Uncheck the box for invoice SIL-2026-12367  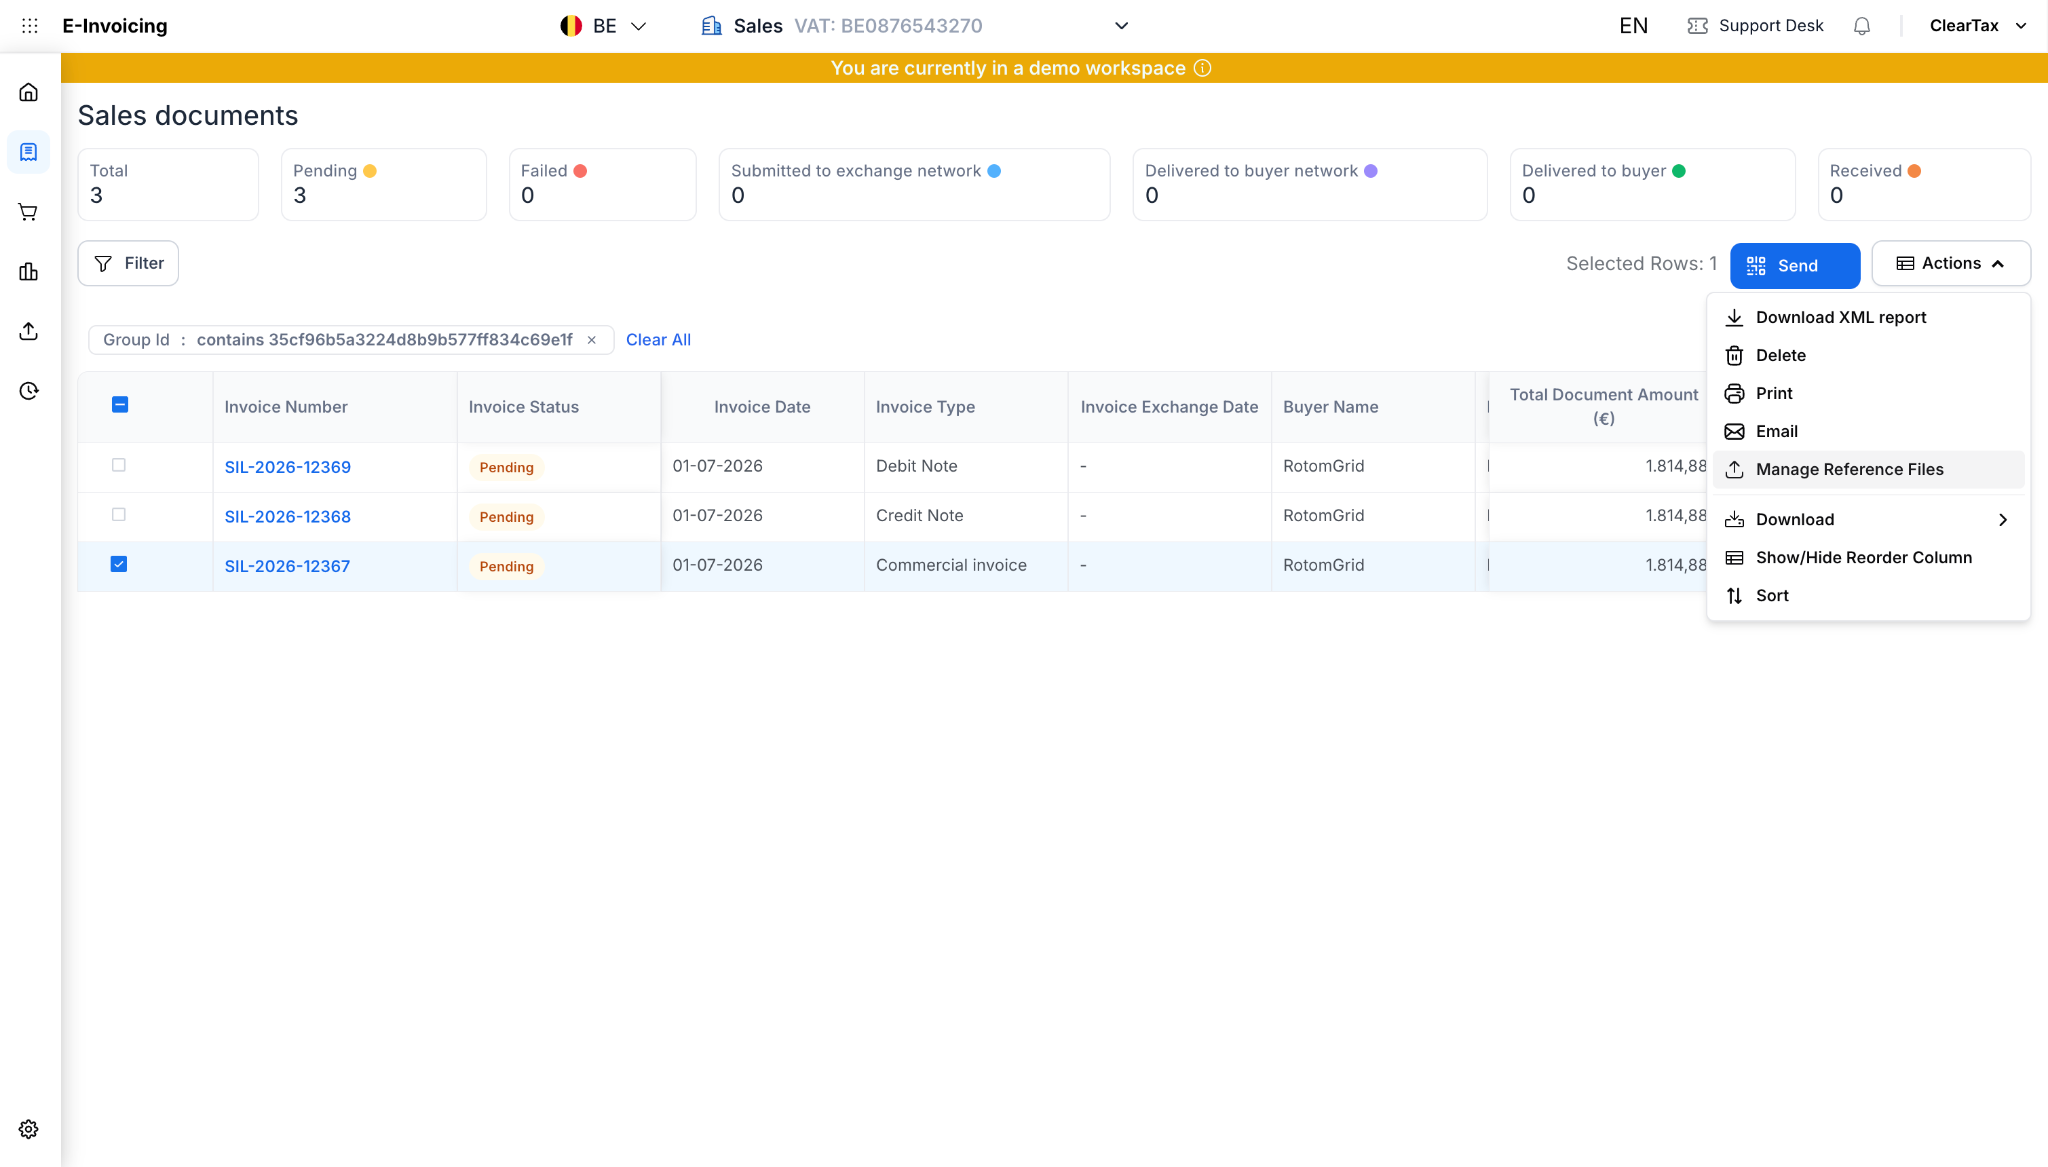click(119, 564)
